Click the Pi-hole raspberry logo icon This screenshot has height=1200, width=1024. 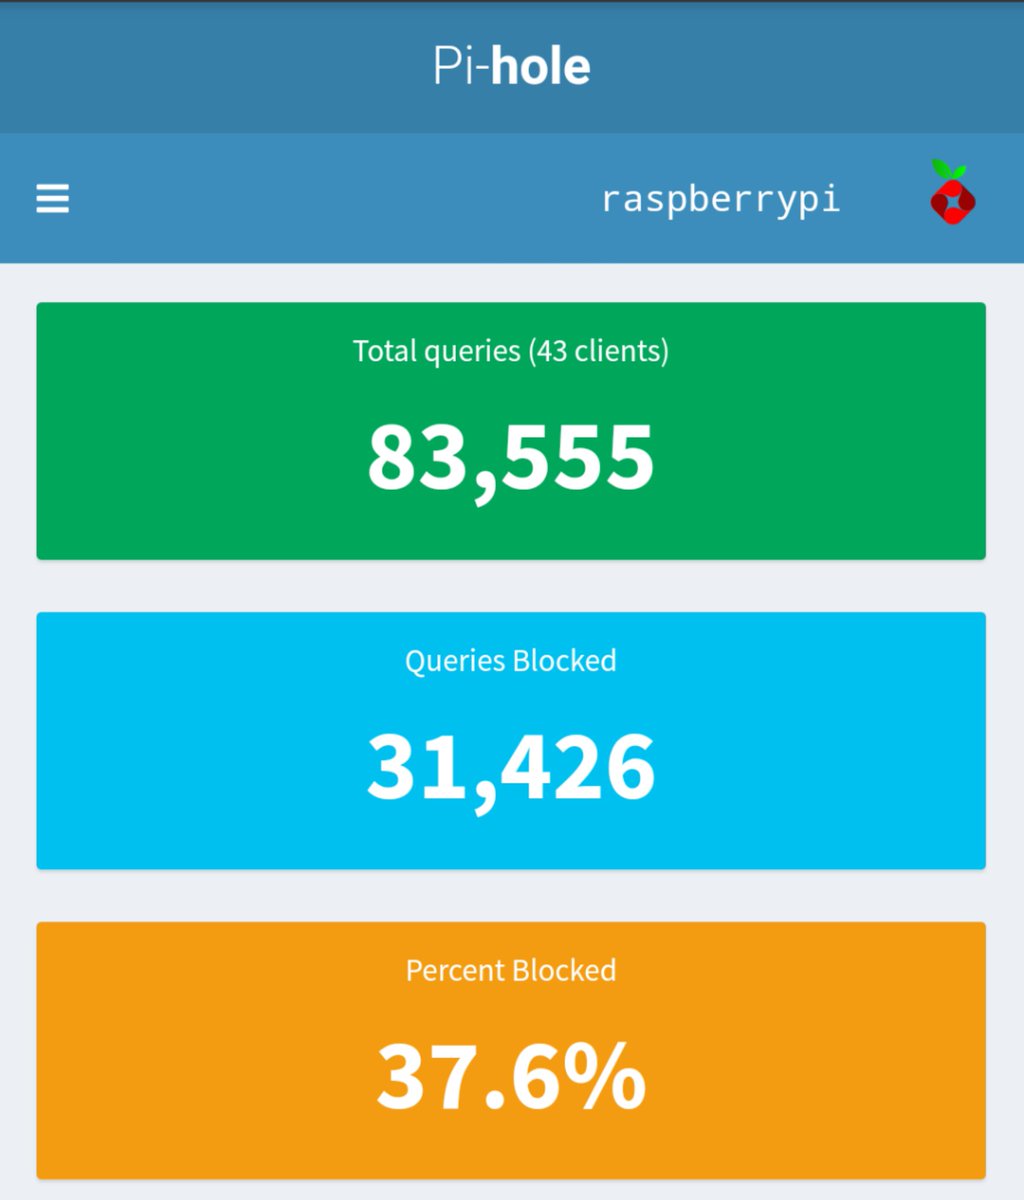point(953,192)
